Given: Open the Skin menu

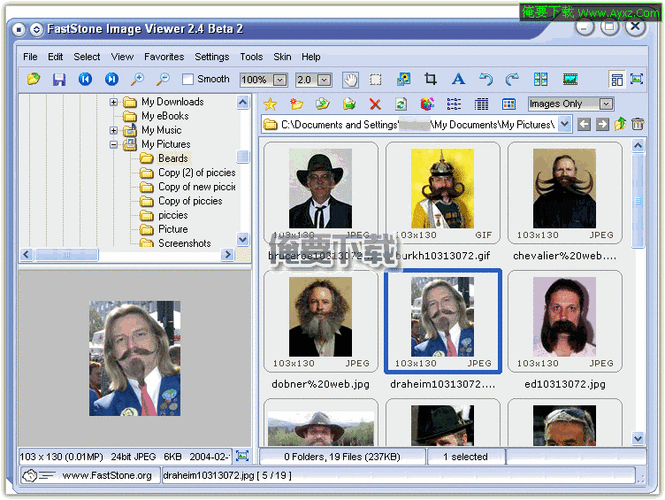Looking at the screenshot, I should [282, 57].
